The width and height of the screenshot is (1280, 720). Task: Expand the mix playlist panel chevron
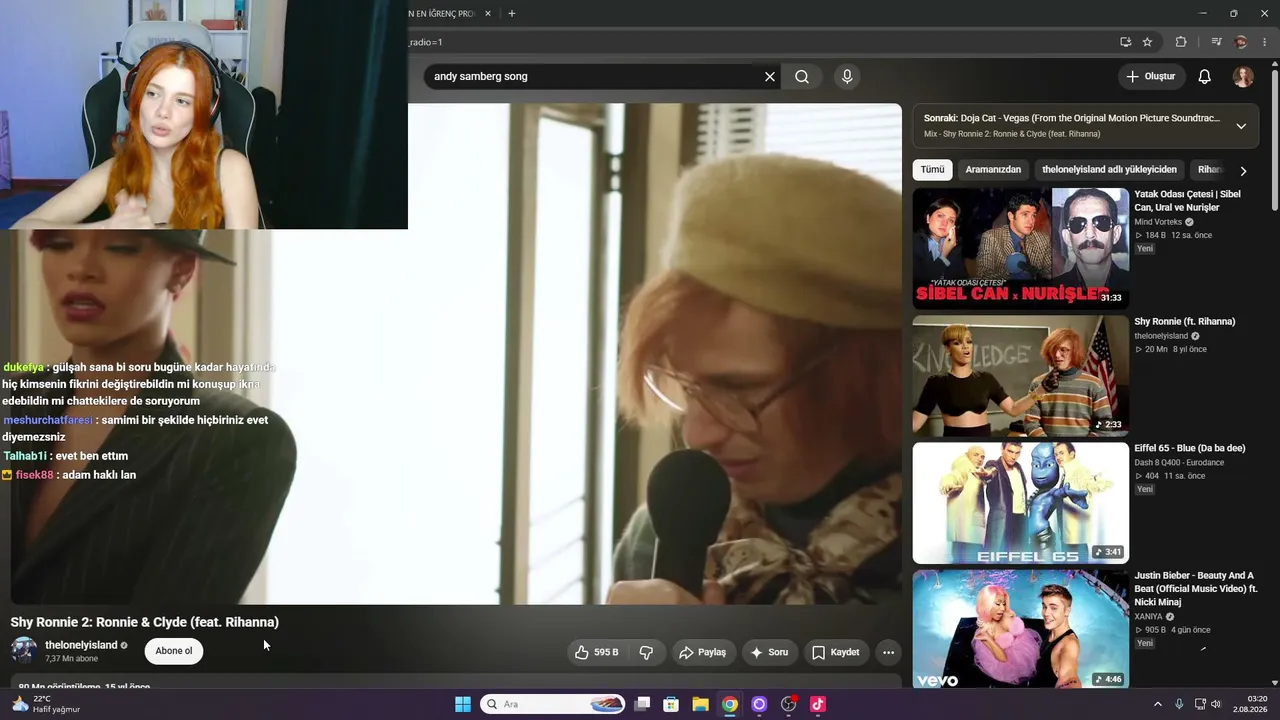coord(1241,126)
